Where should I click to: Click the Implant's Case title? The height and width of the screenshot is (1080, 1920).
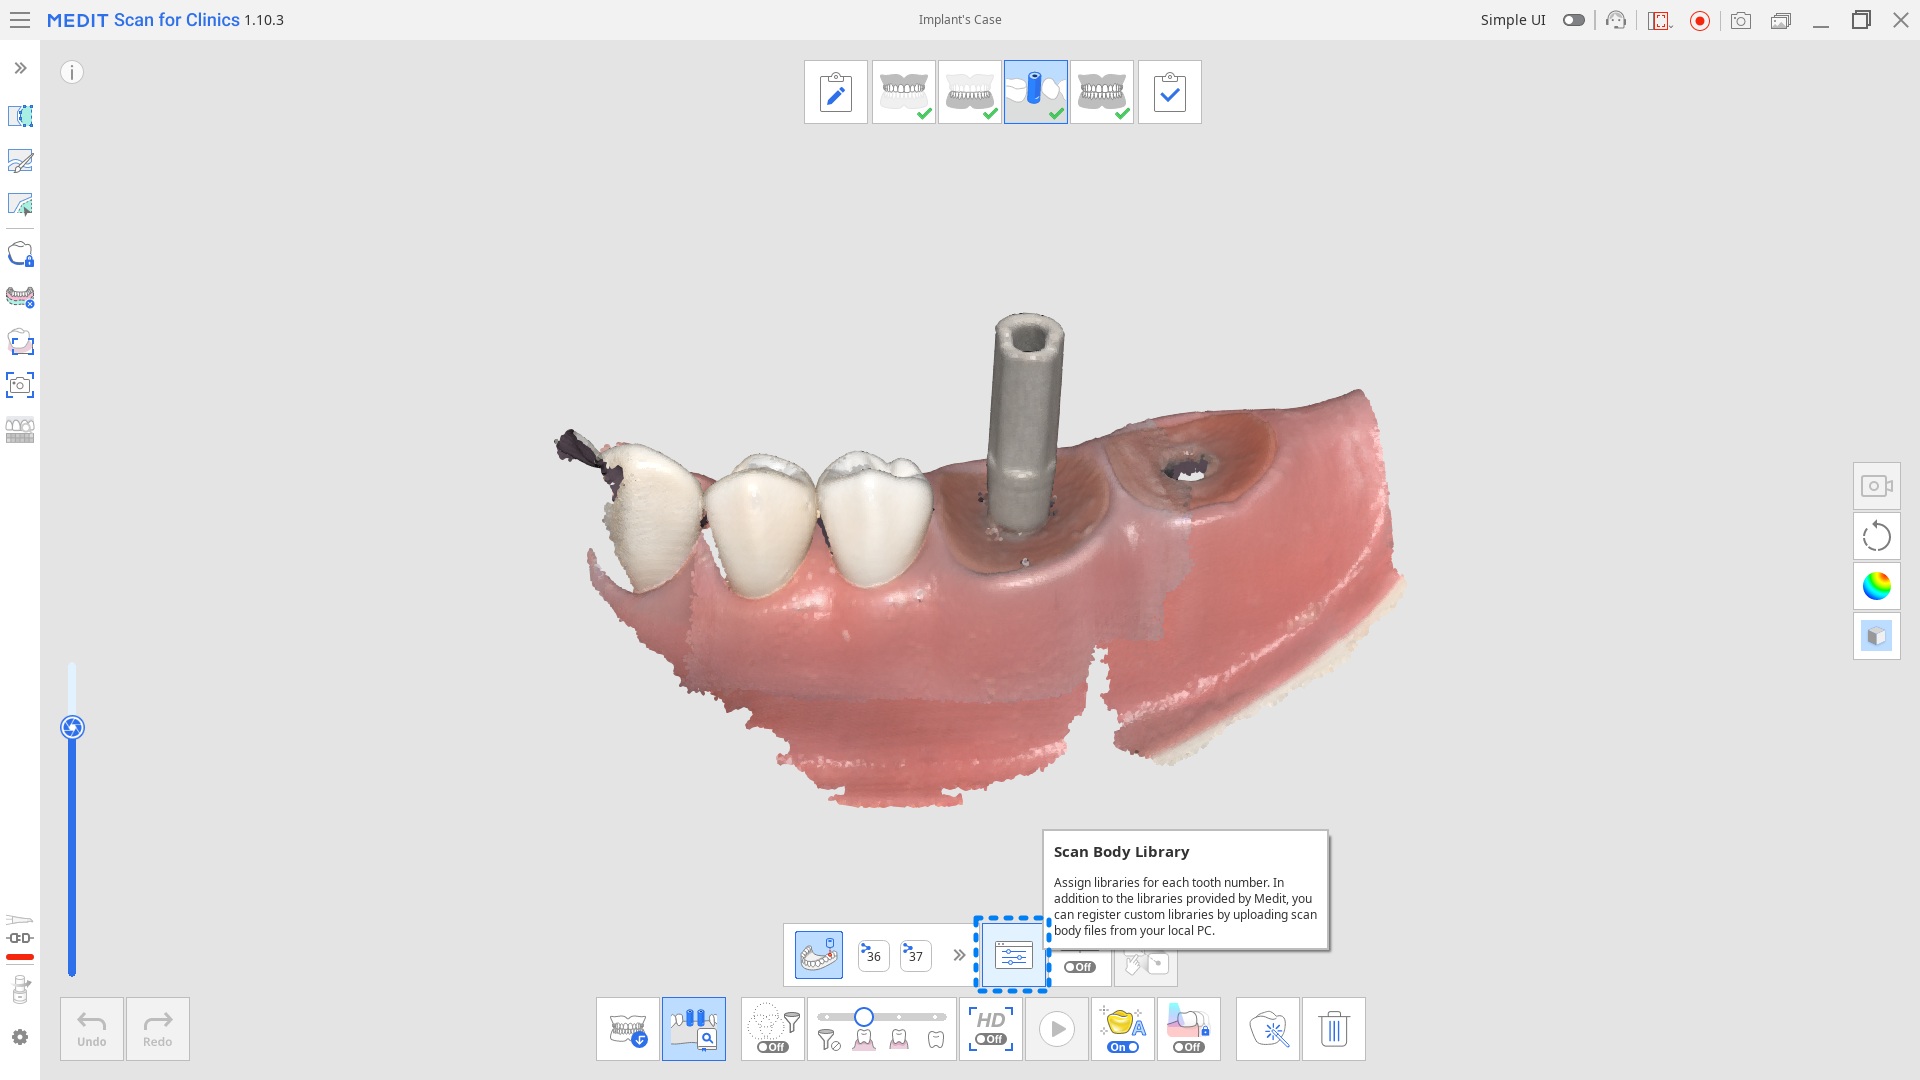[960, 20]
